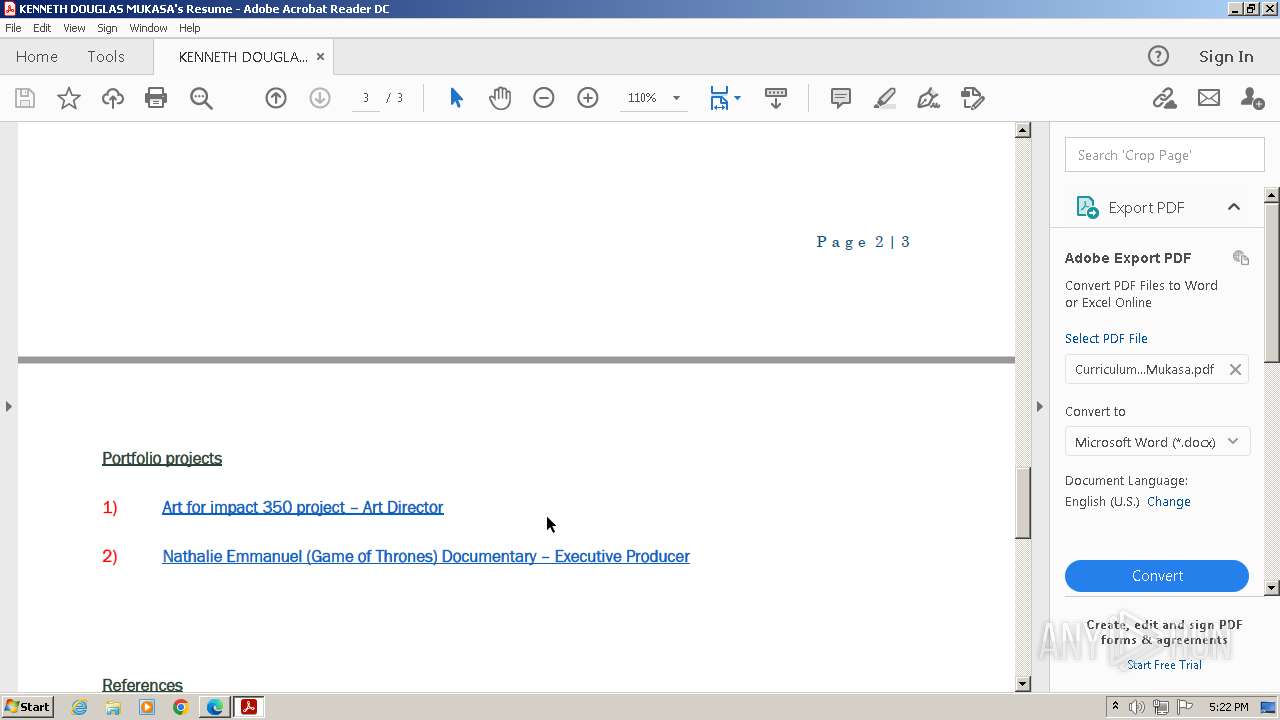Expand the fit page dropdown arrow

737,98
